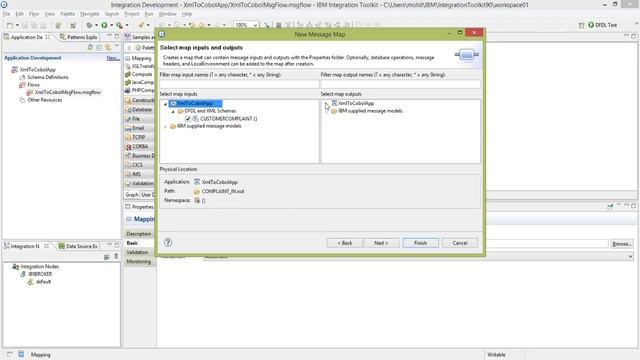Image resolution: width=640 pixels, height=360 pixels.
Task: Click the Filter map input names field
Action: (x=239, y=84)
